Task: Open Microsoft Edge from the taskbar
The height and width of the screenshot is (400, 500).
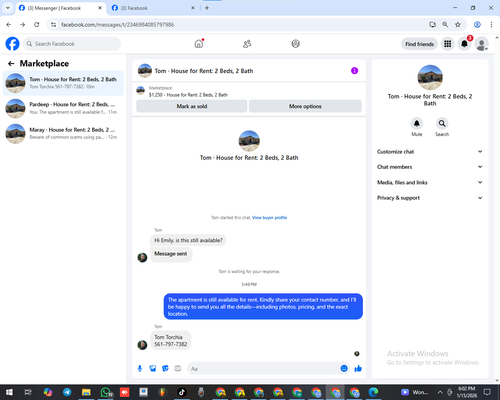Action: [x=373, y=392]
